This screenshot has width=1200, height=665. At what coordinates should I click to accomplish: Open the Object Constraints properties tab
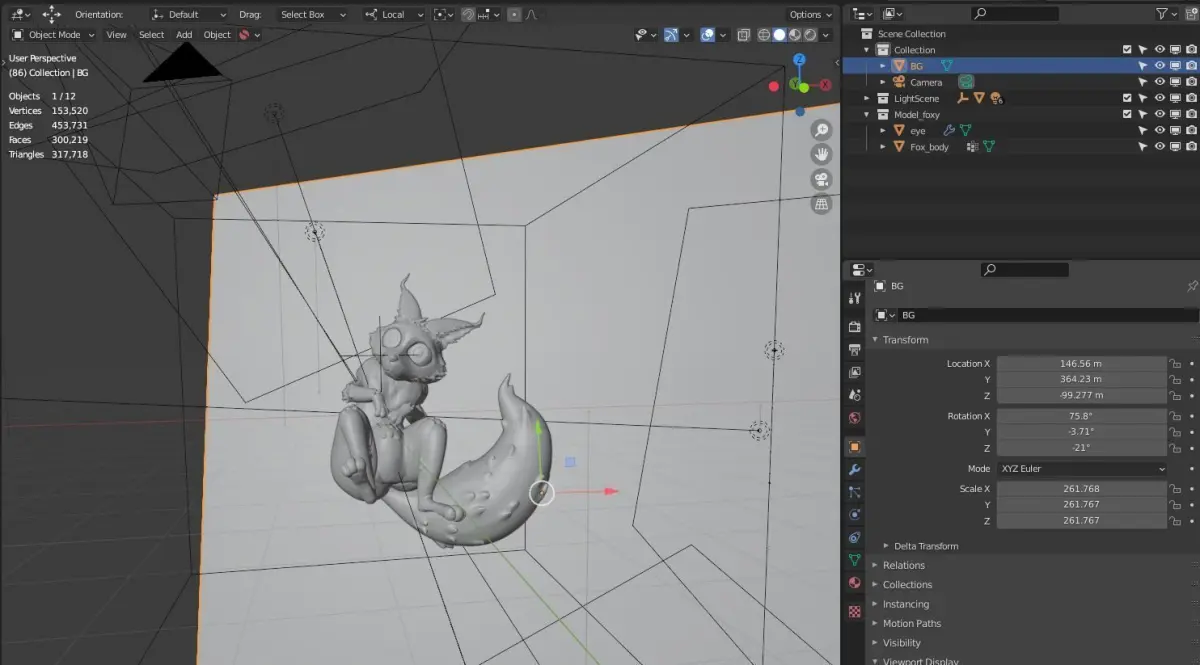[854, 538]
